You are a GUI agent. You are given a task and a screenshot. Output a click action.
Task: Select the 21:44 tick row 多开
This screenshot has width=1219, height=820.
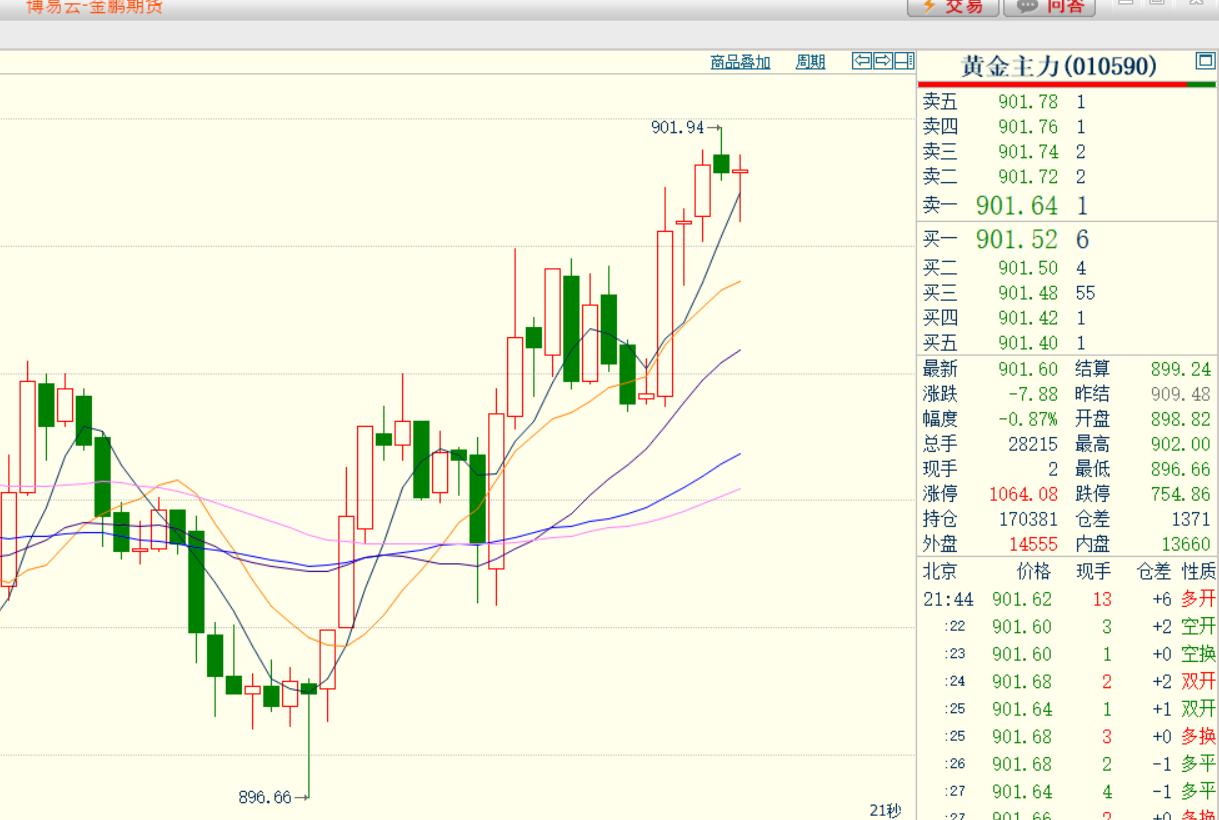click(x=1068, y=600)
